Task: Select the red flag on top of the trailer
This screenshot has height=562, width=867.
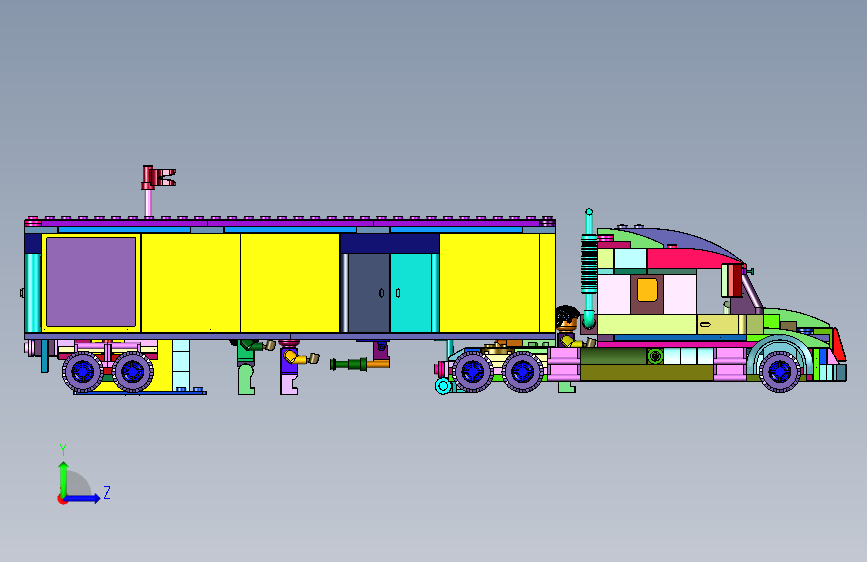Action: click(x=159, y=178)
